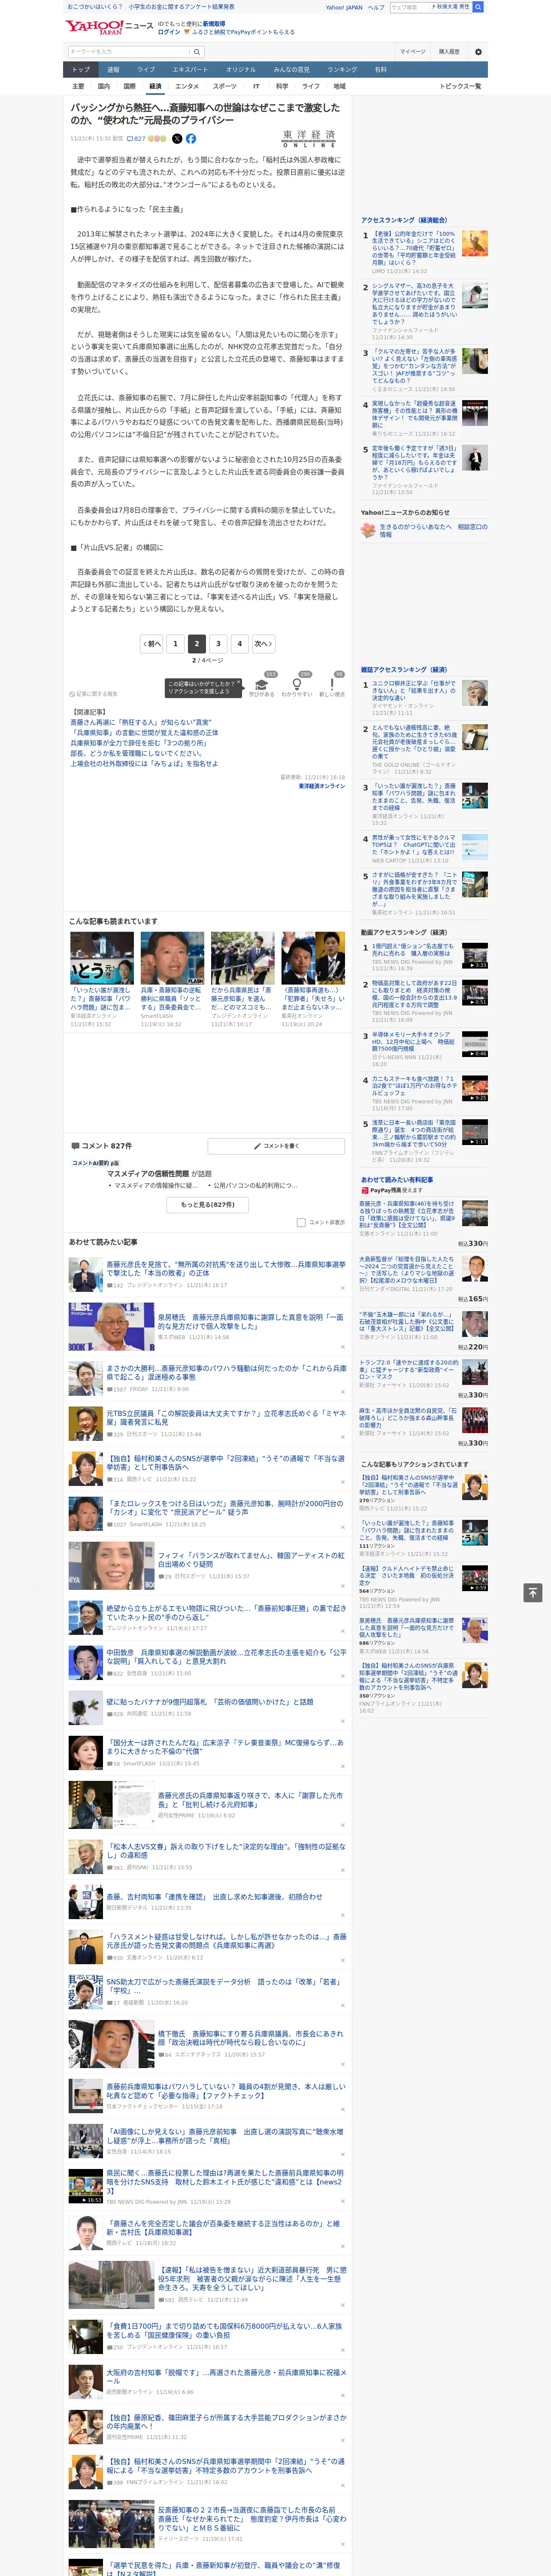This screenshot has height=2576, width=551.
Task: Open the 速報 navigation tab
Action: tap(113, 69)
